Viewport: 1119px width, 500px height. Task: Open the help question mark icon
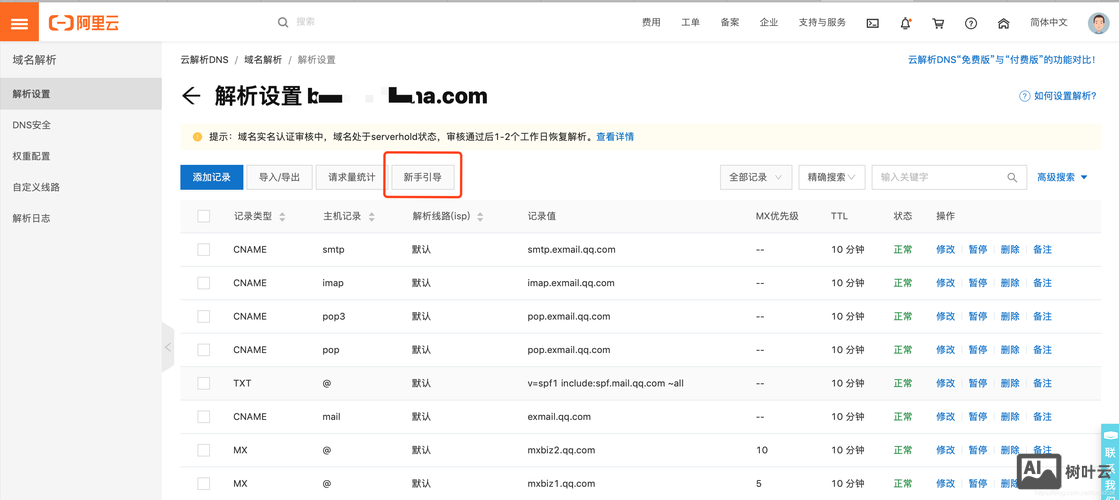[x=971, y=23]
